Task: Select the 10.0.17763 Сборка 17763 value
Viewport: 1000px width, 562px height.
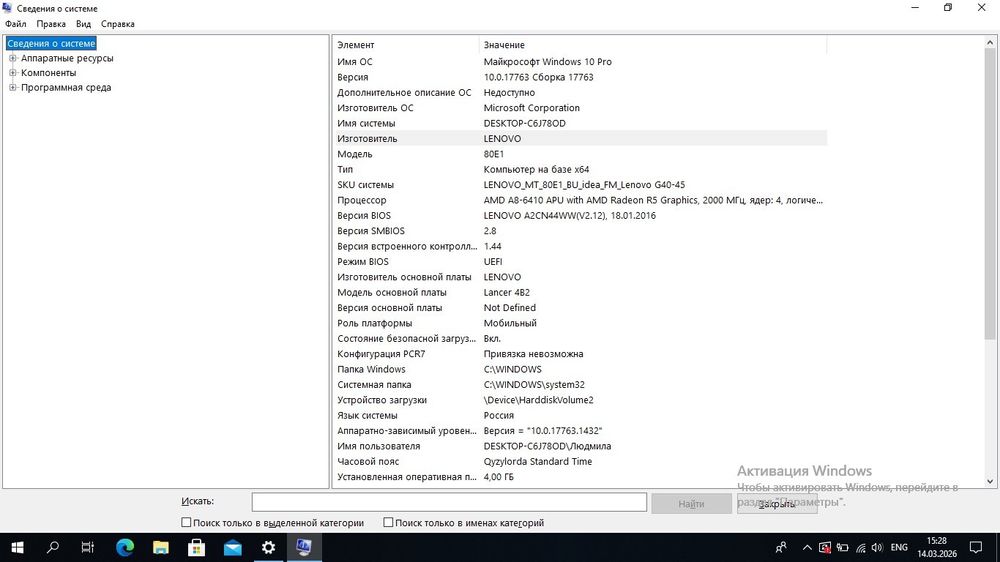Action: click(538, 77)
